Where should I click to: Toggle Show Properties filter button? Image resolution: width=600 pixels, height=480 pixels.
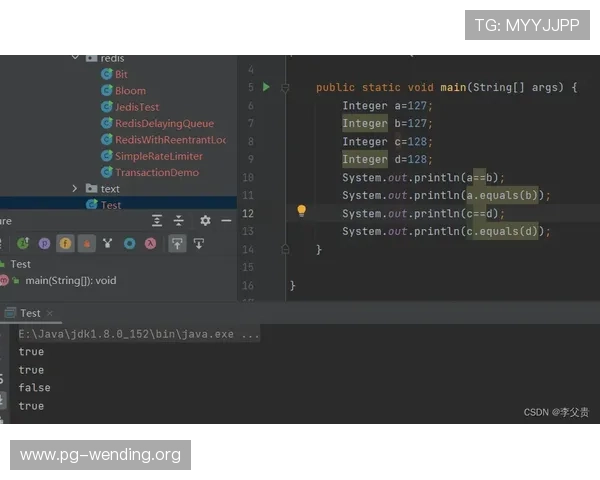coord(44,243)
